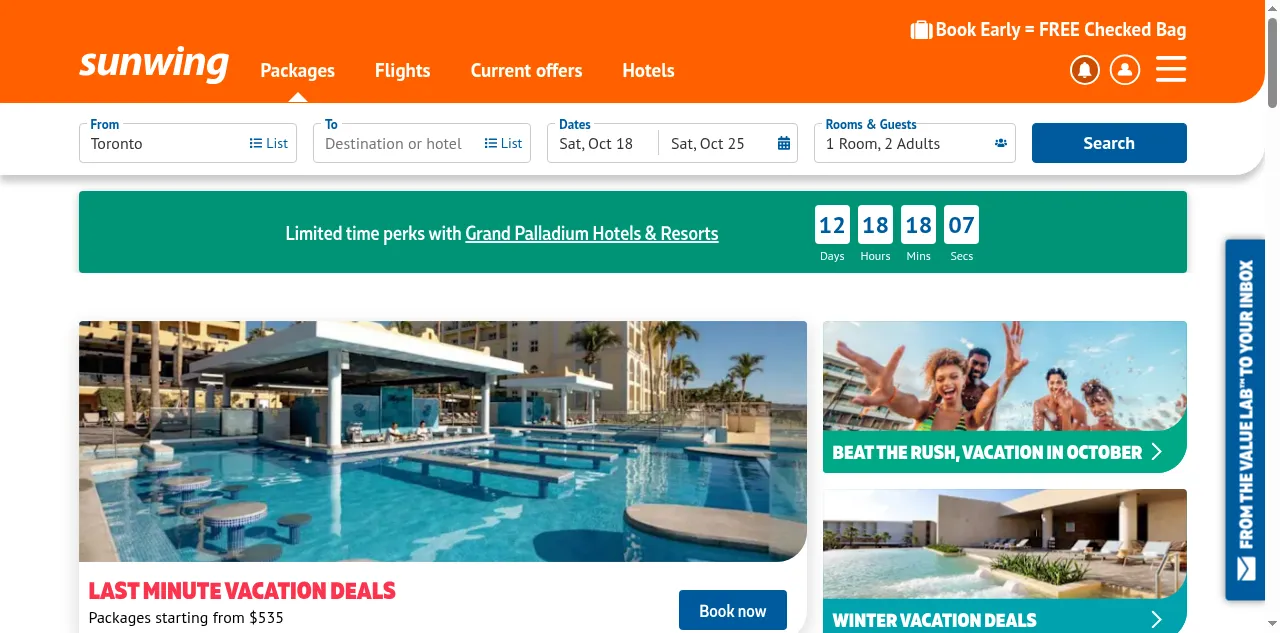Expand Rooms & Guests selector
The width and height of the screenshot is (1280, 633).
(915, 143)
